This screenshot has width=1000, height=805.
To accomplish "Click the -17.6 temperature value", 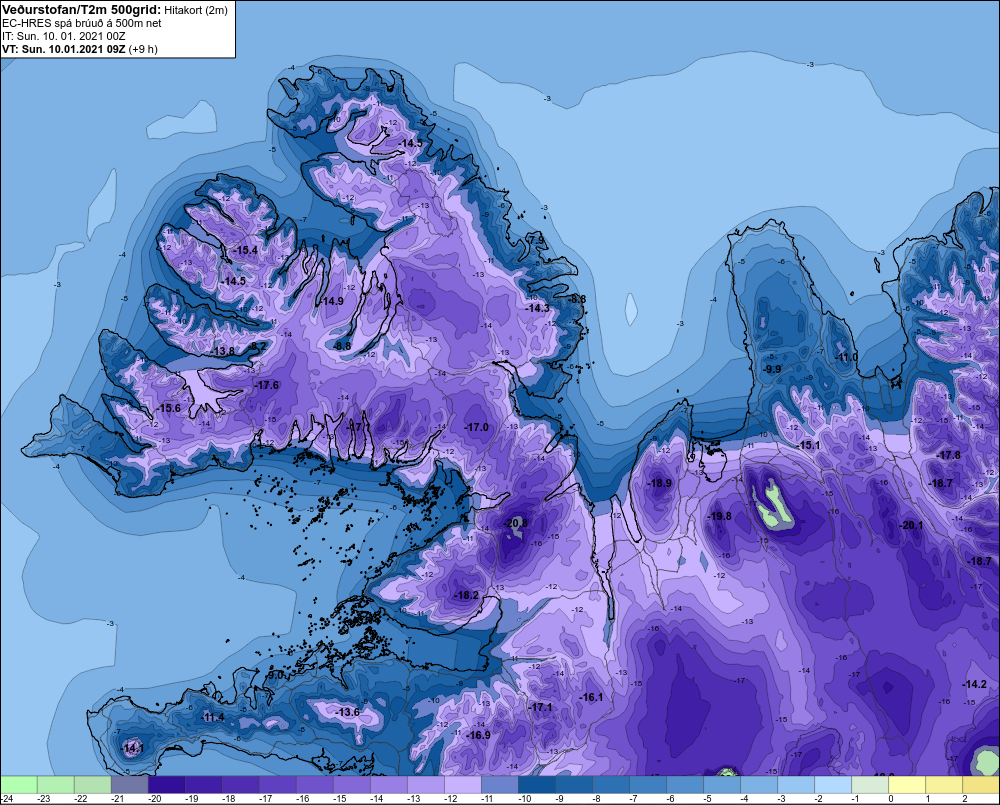I will coord(267,385).
